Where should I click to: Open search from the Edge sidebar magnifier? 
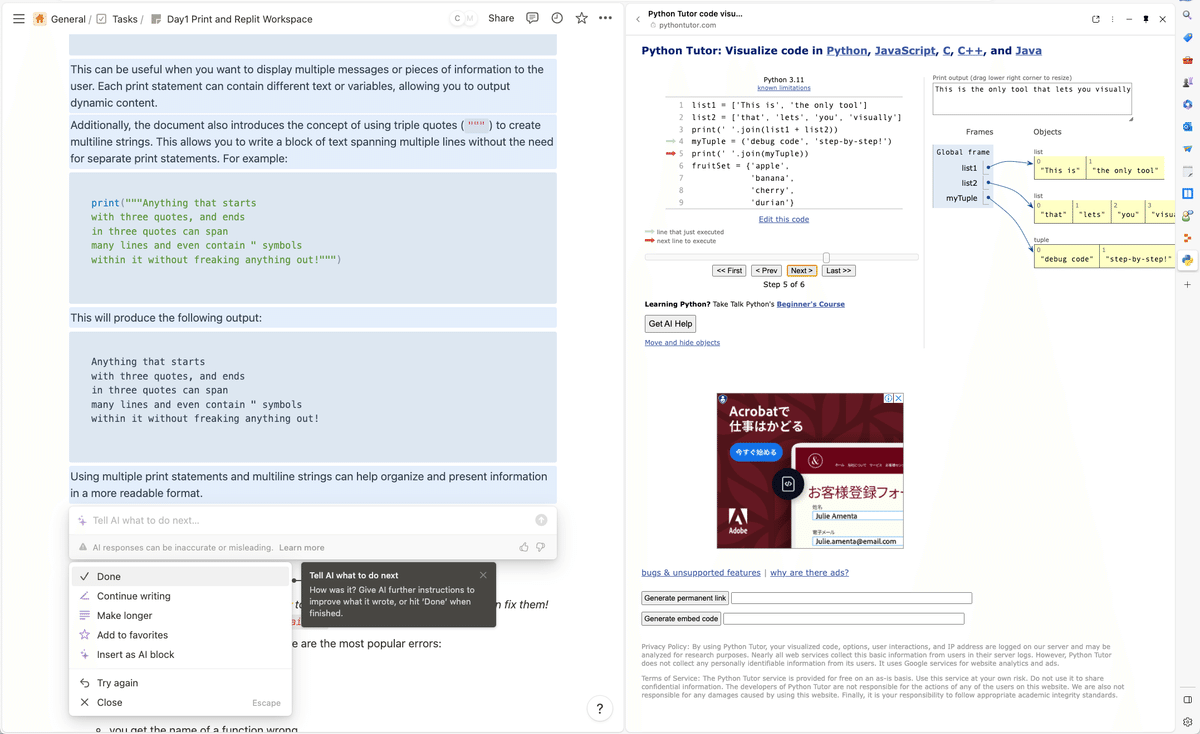pyautogui.click(x=1187, y=15)
